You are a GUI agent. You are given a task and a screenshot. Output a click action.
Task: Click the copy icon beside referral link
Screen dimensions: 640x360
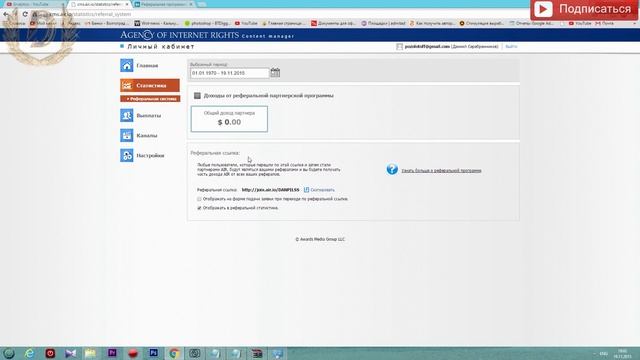pyautogui.click(x=306, y=190)
